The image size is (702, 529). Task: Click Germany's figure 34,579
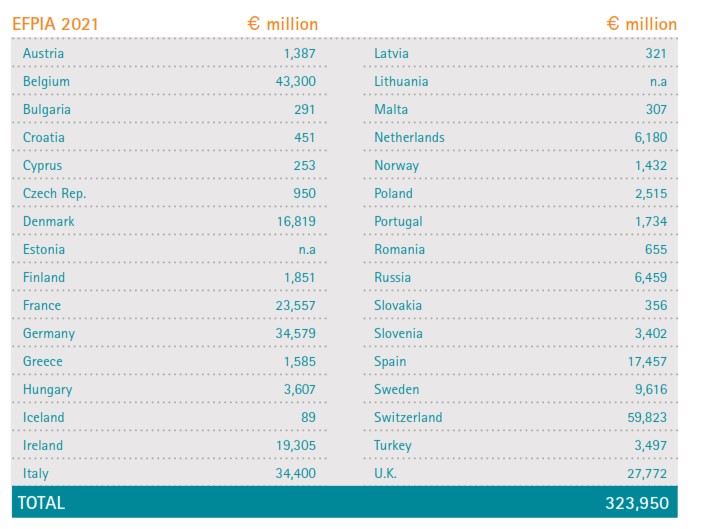pyautogui.click(x=295, y=333)
